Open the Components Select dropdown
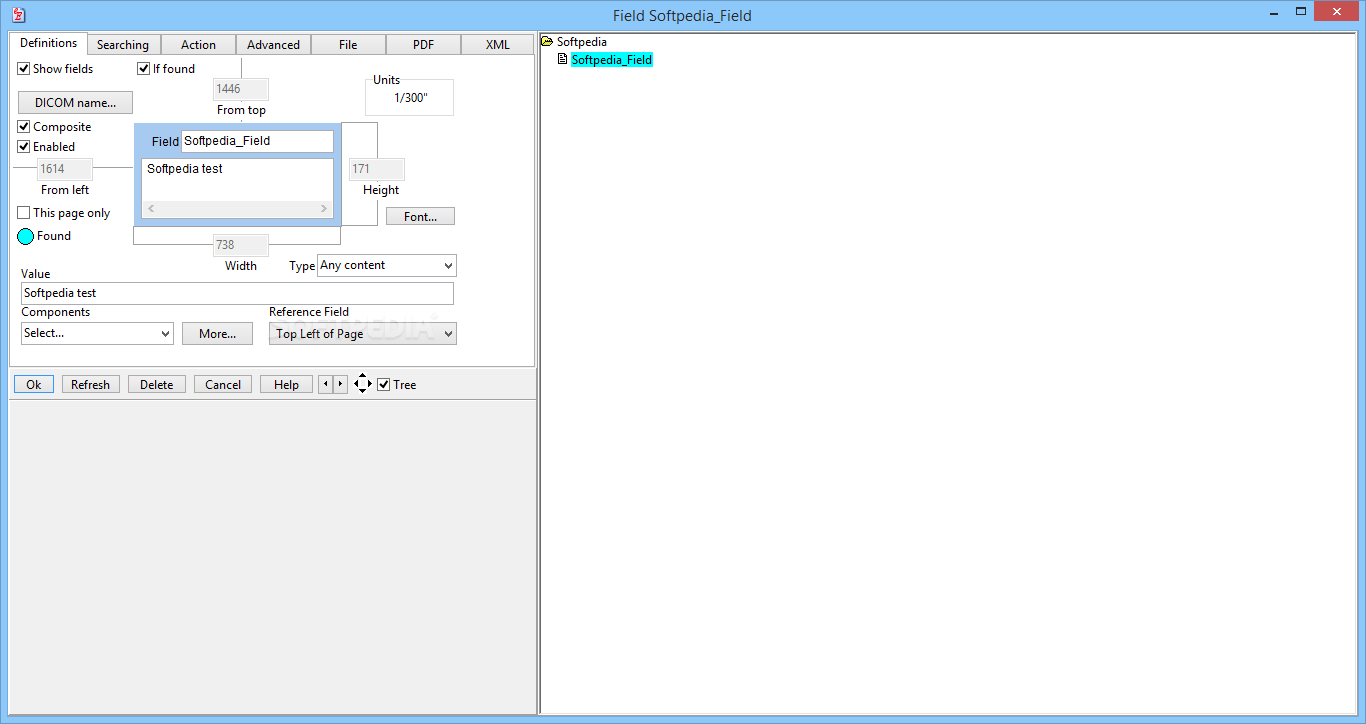The height and width of the screenshot is (724, 1366). (97, 333)
